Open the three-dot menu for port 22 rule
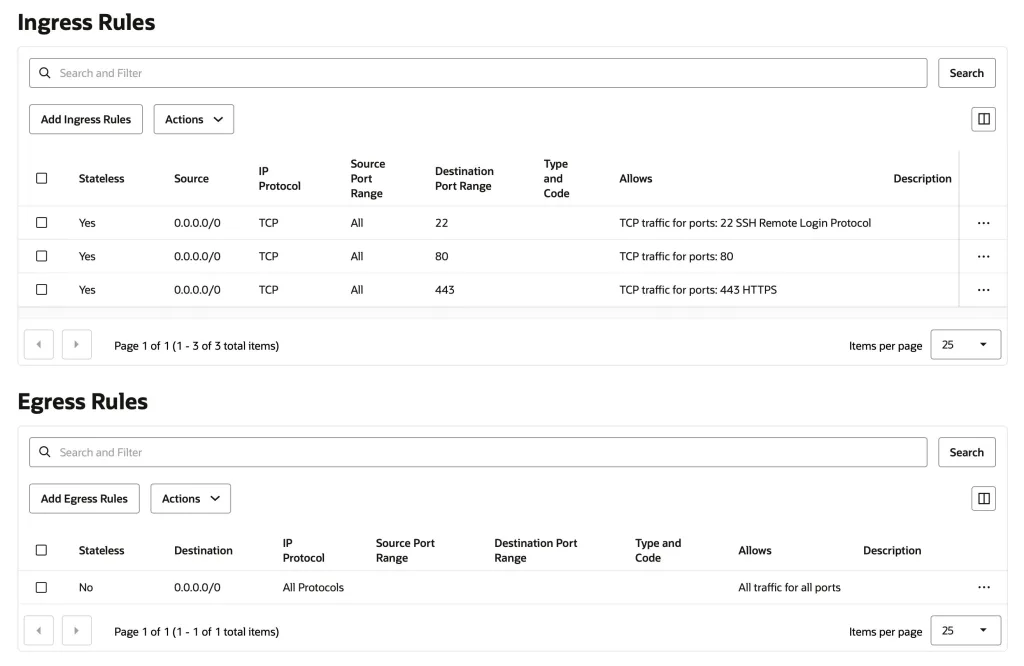Image resolution: width=1024 pixels, height=666 pixels. point(983,223)
